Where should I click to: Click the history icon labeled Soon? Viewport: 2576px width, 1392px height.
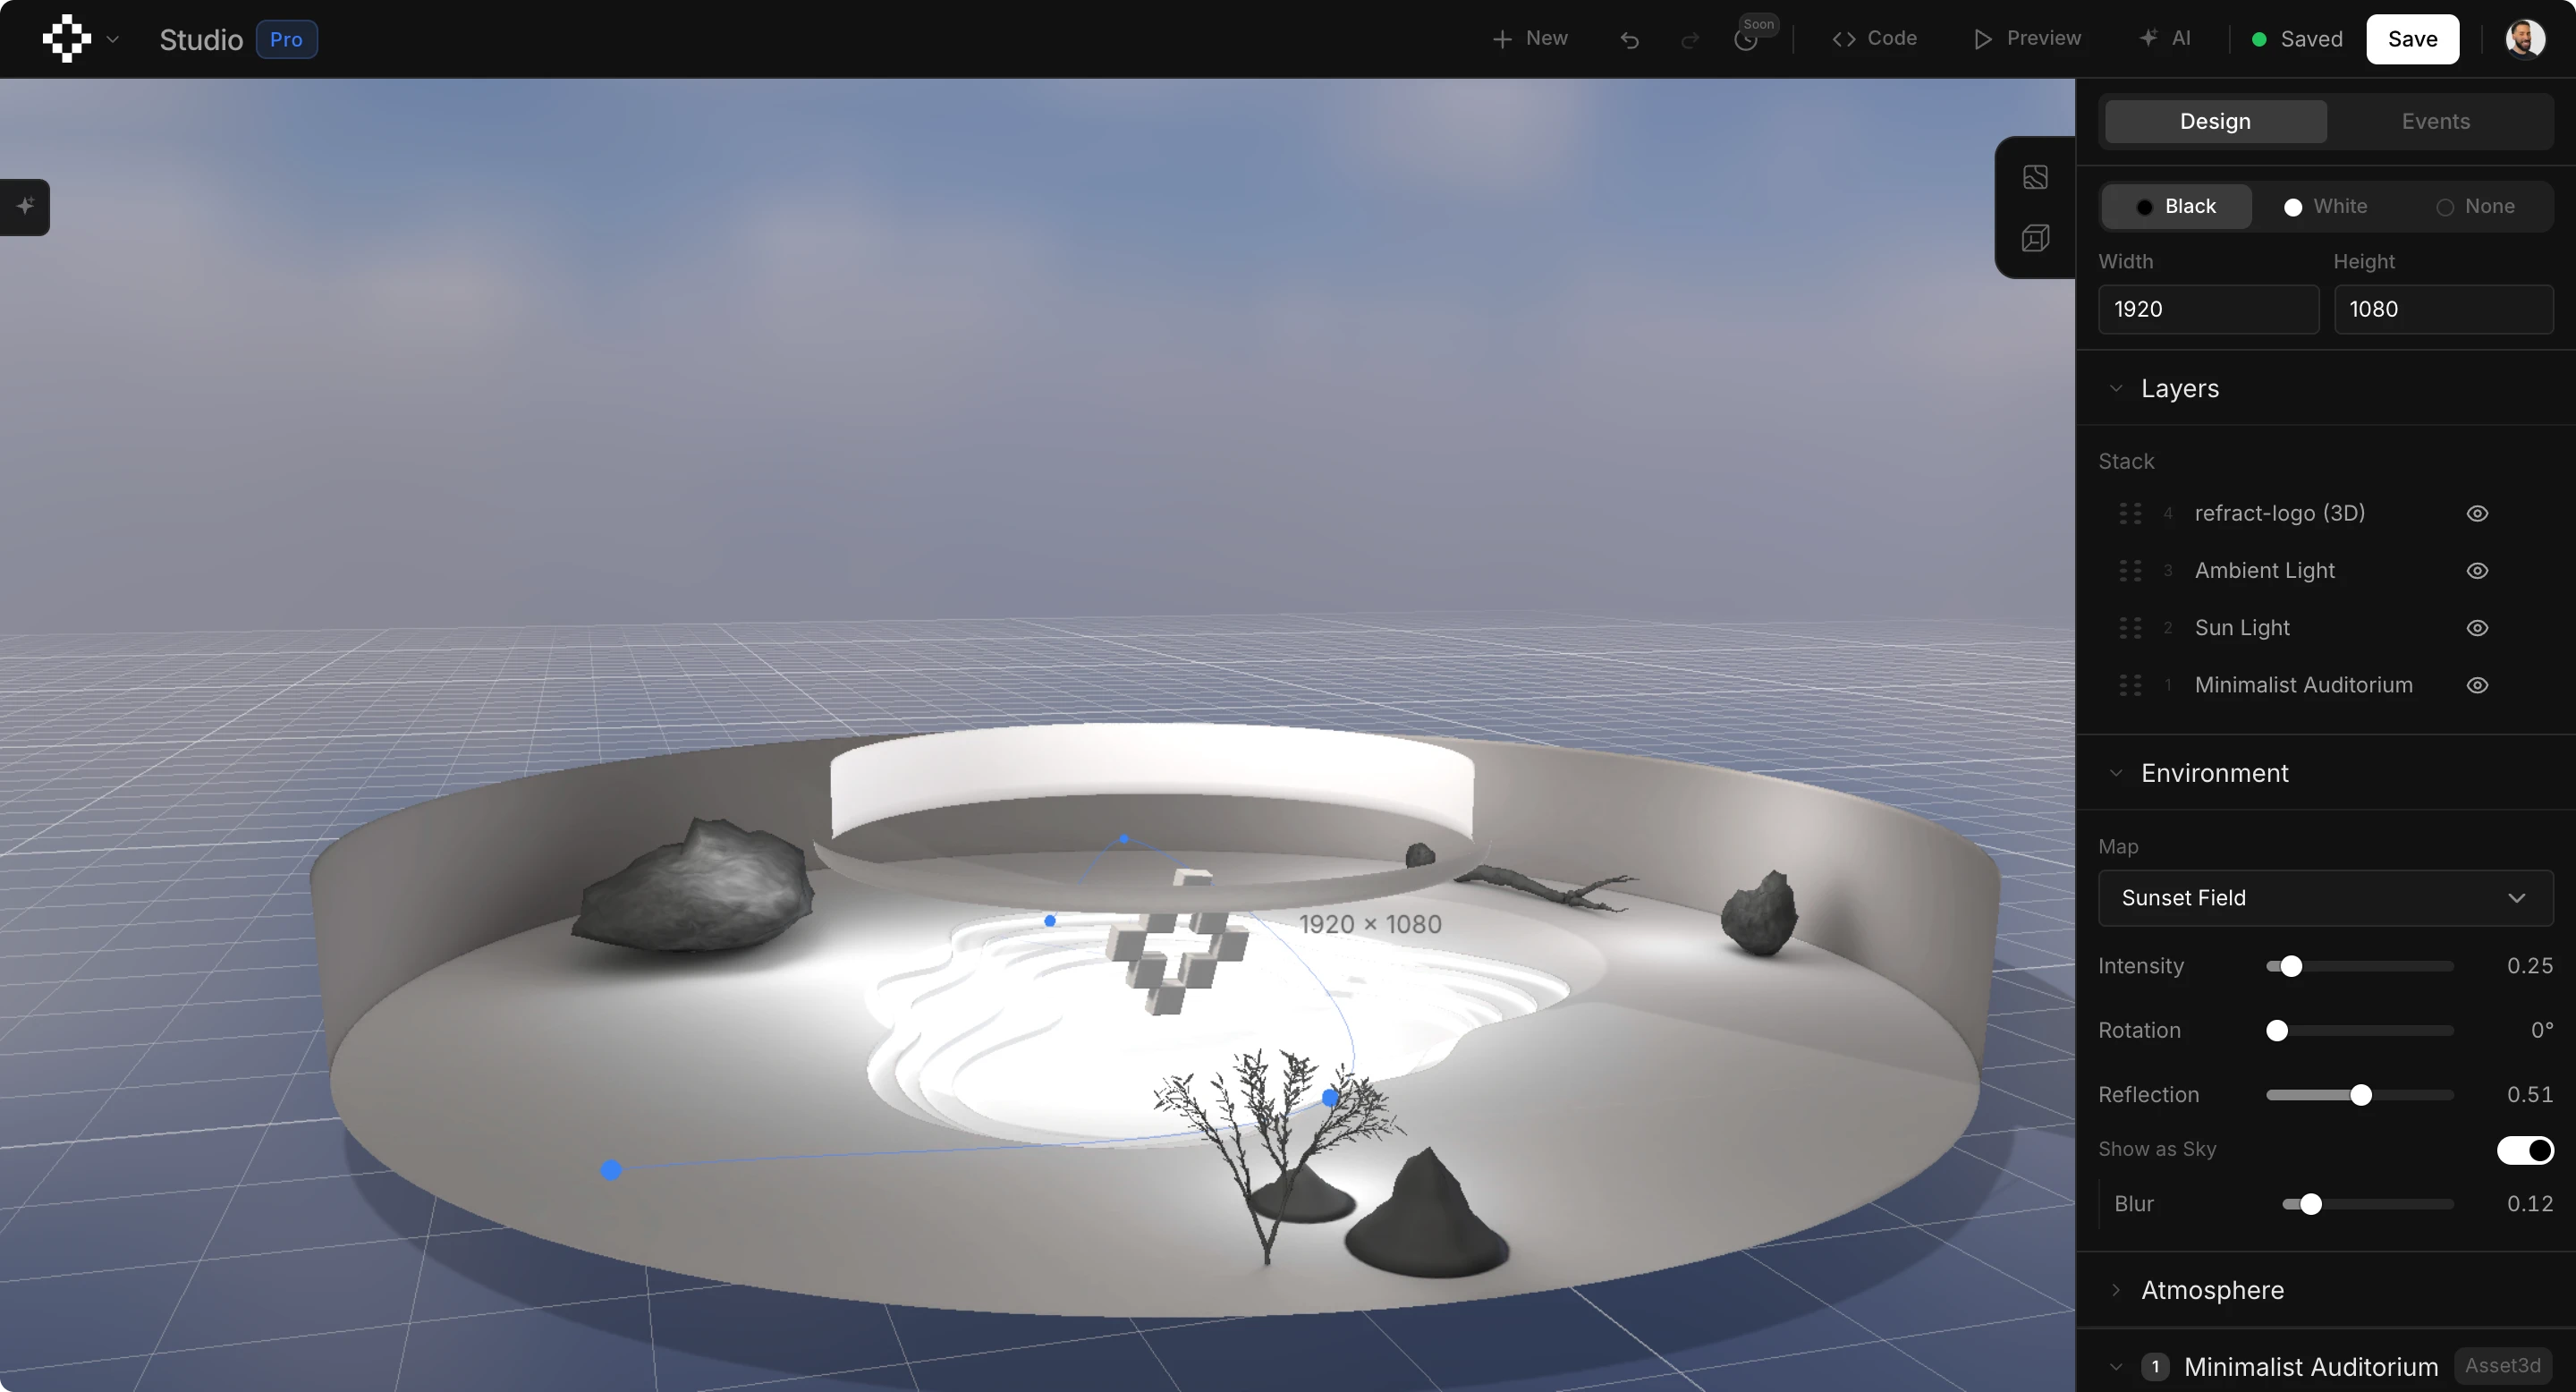tap(1746, 40)
